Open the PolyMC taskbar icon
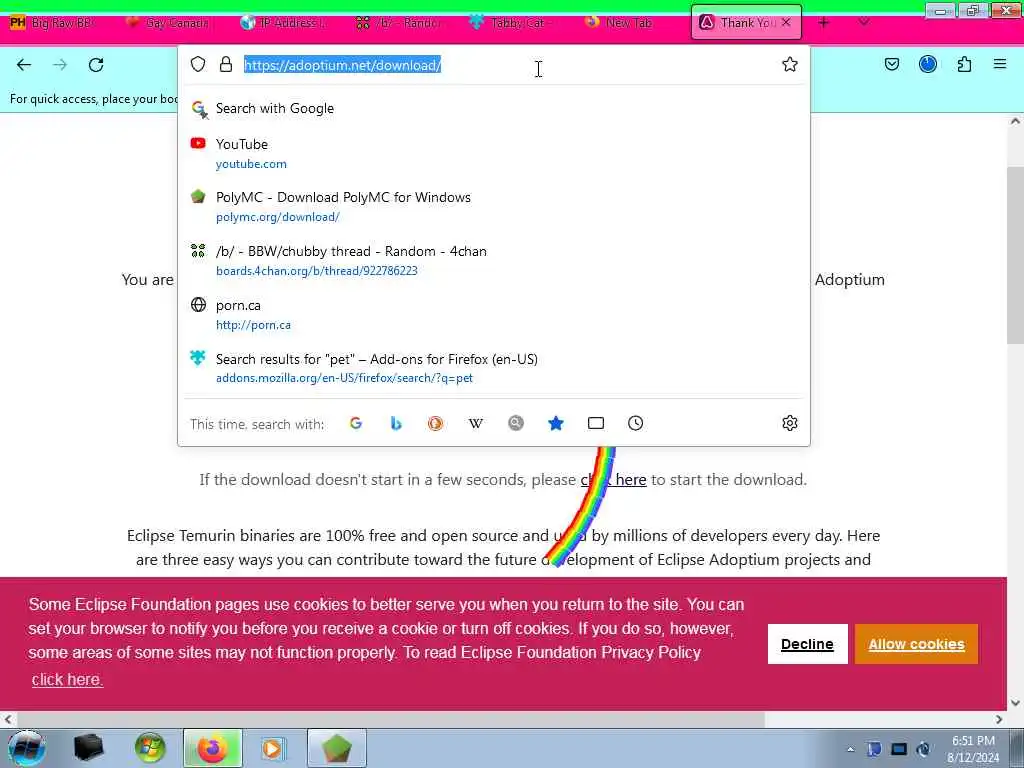Image resolution: width=1024 pixels, height=768 pixels. [336, 748]
